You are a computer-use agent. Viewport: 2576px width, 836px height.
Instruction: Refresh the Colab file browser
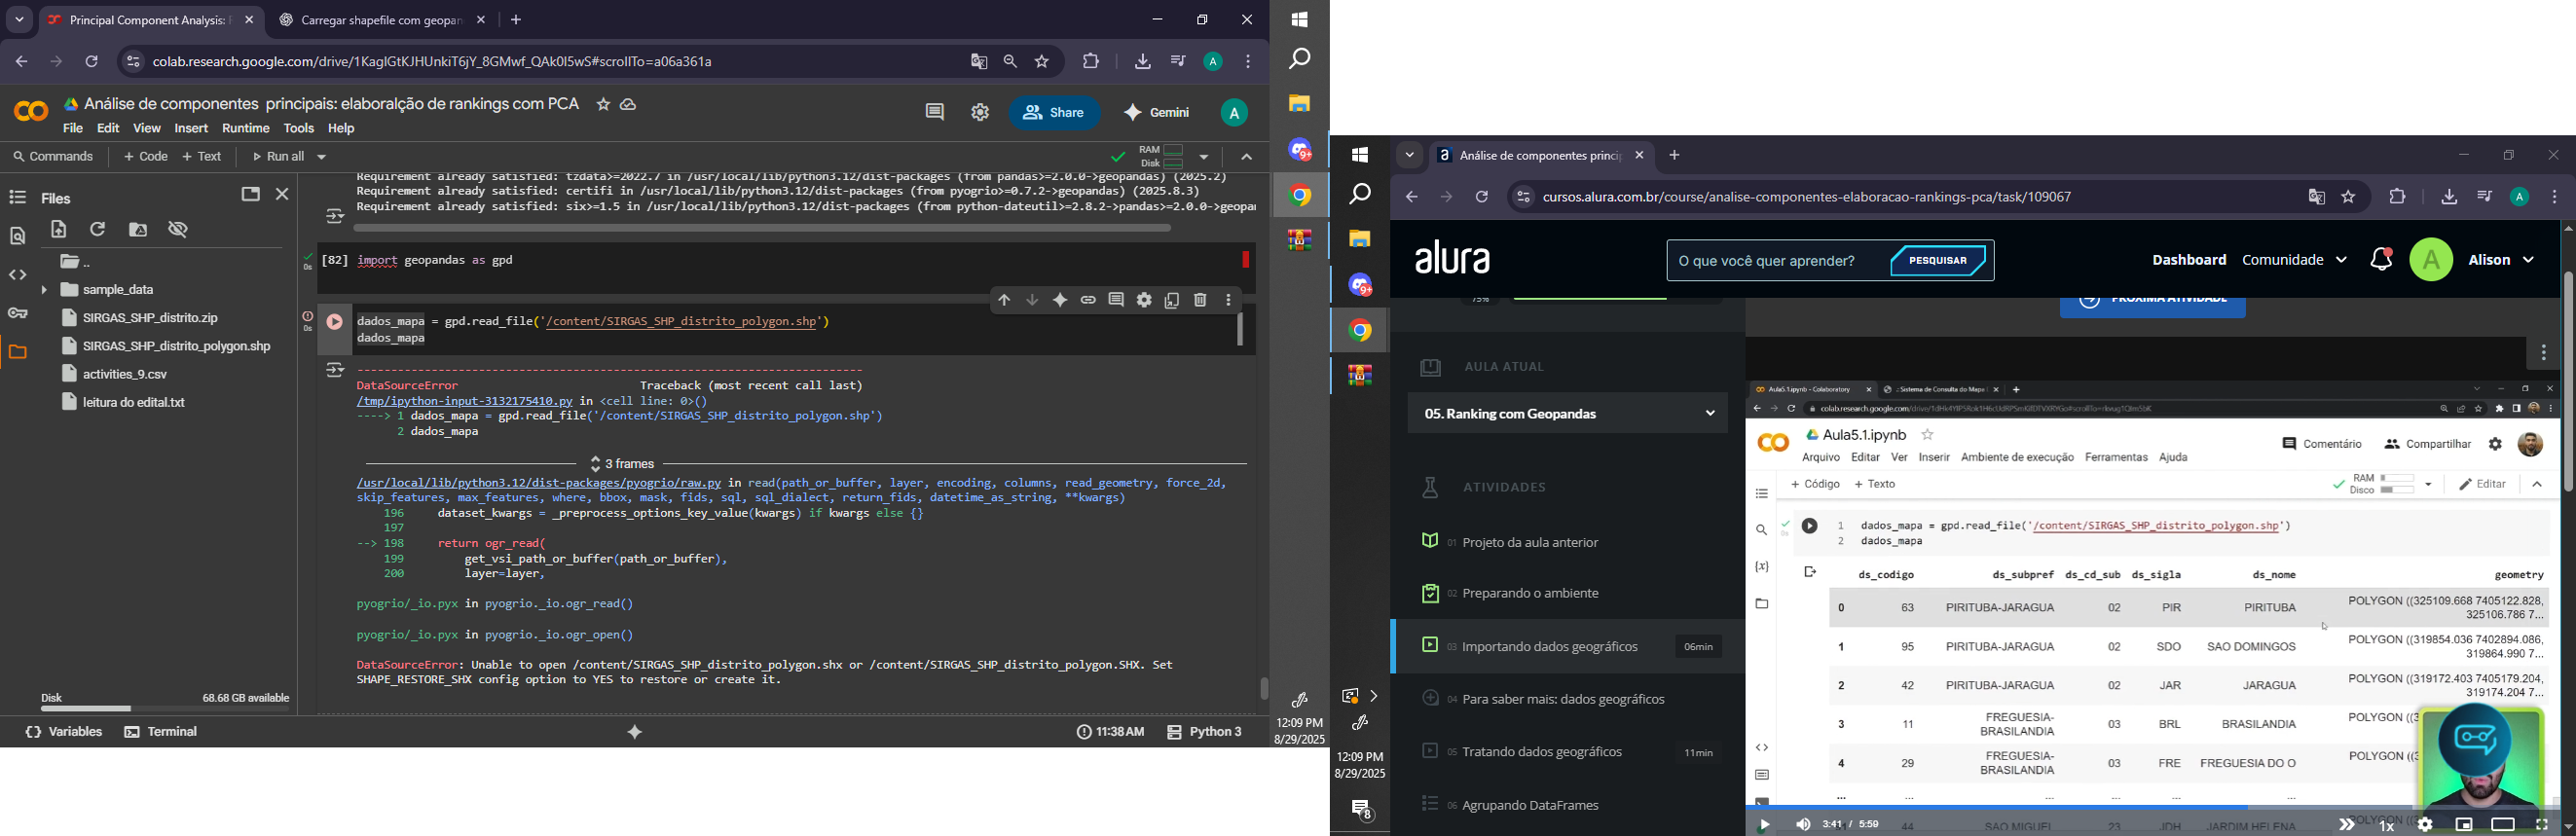98,230
